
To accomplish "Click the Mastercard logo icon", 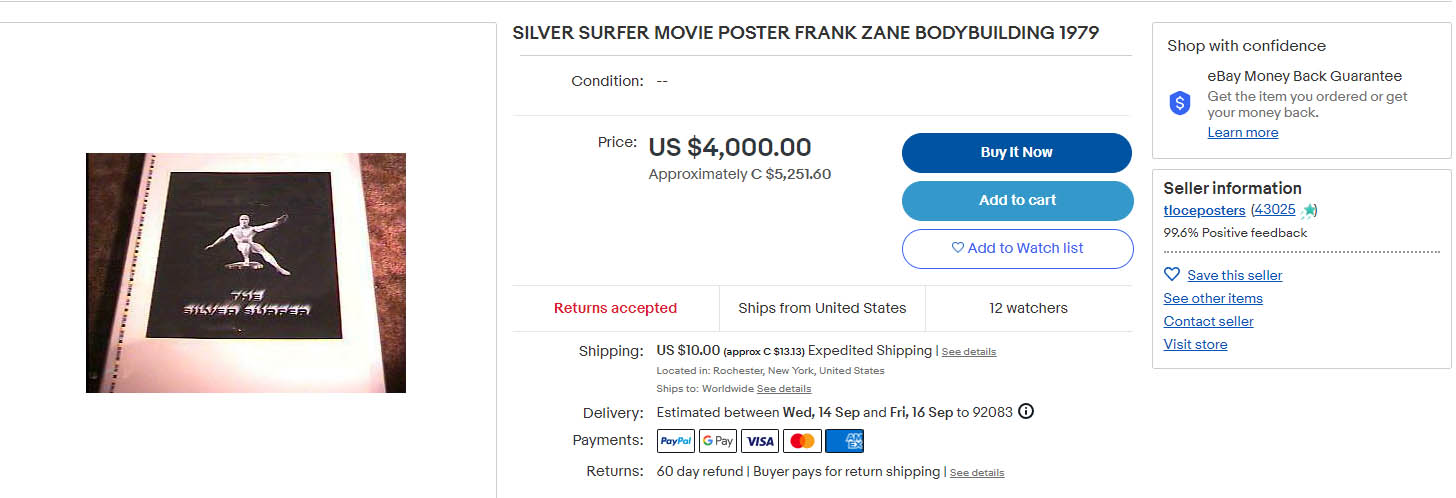I will click(802, 441).
